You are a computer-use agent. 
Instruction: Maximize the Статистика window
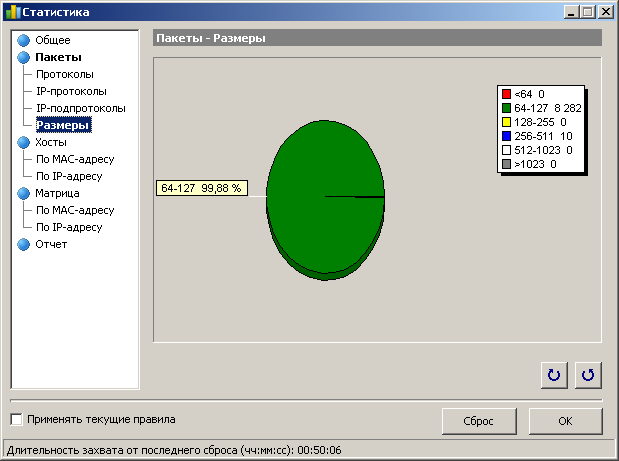[x=587, y=12]
